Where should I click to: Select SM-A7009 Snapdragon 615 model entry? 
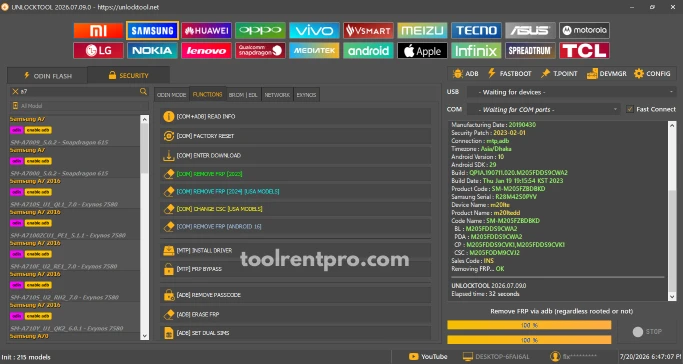[74, 131]
